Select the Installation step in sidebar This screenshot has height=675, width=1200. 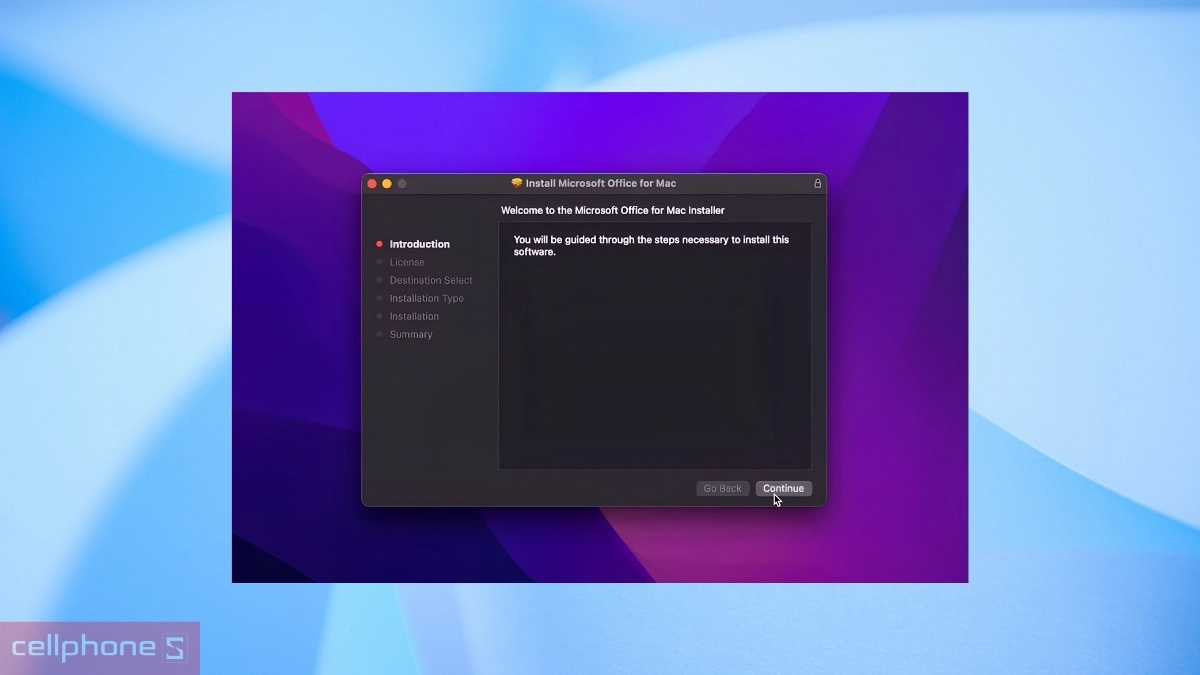(414, 316)
